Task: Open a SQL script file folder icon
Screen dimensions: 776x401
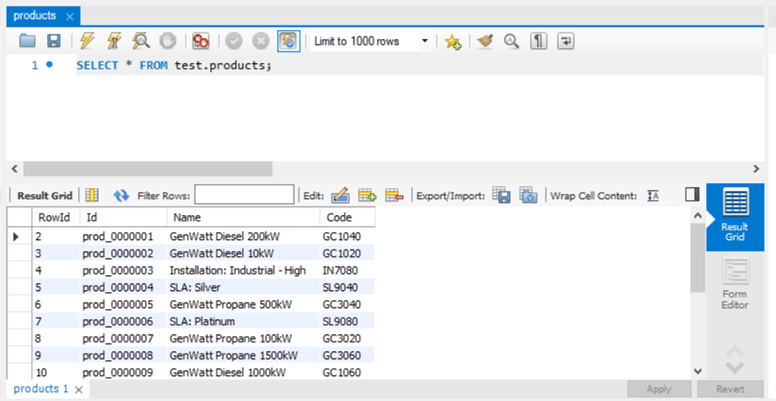Action: (27, 41)
